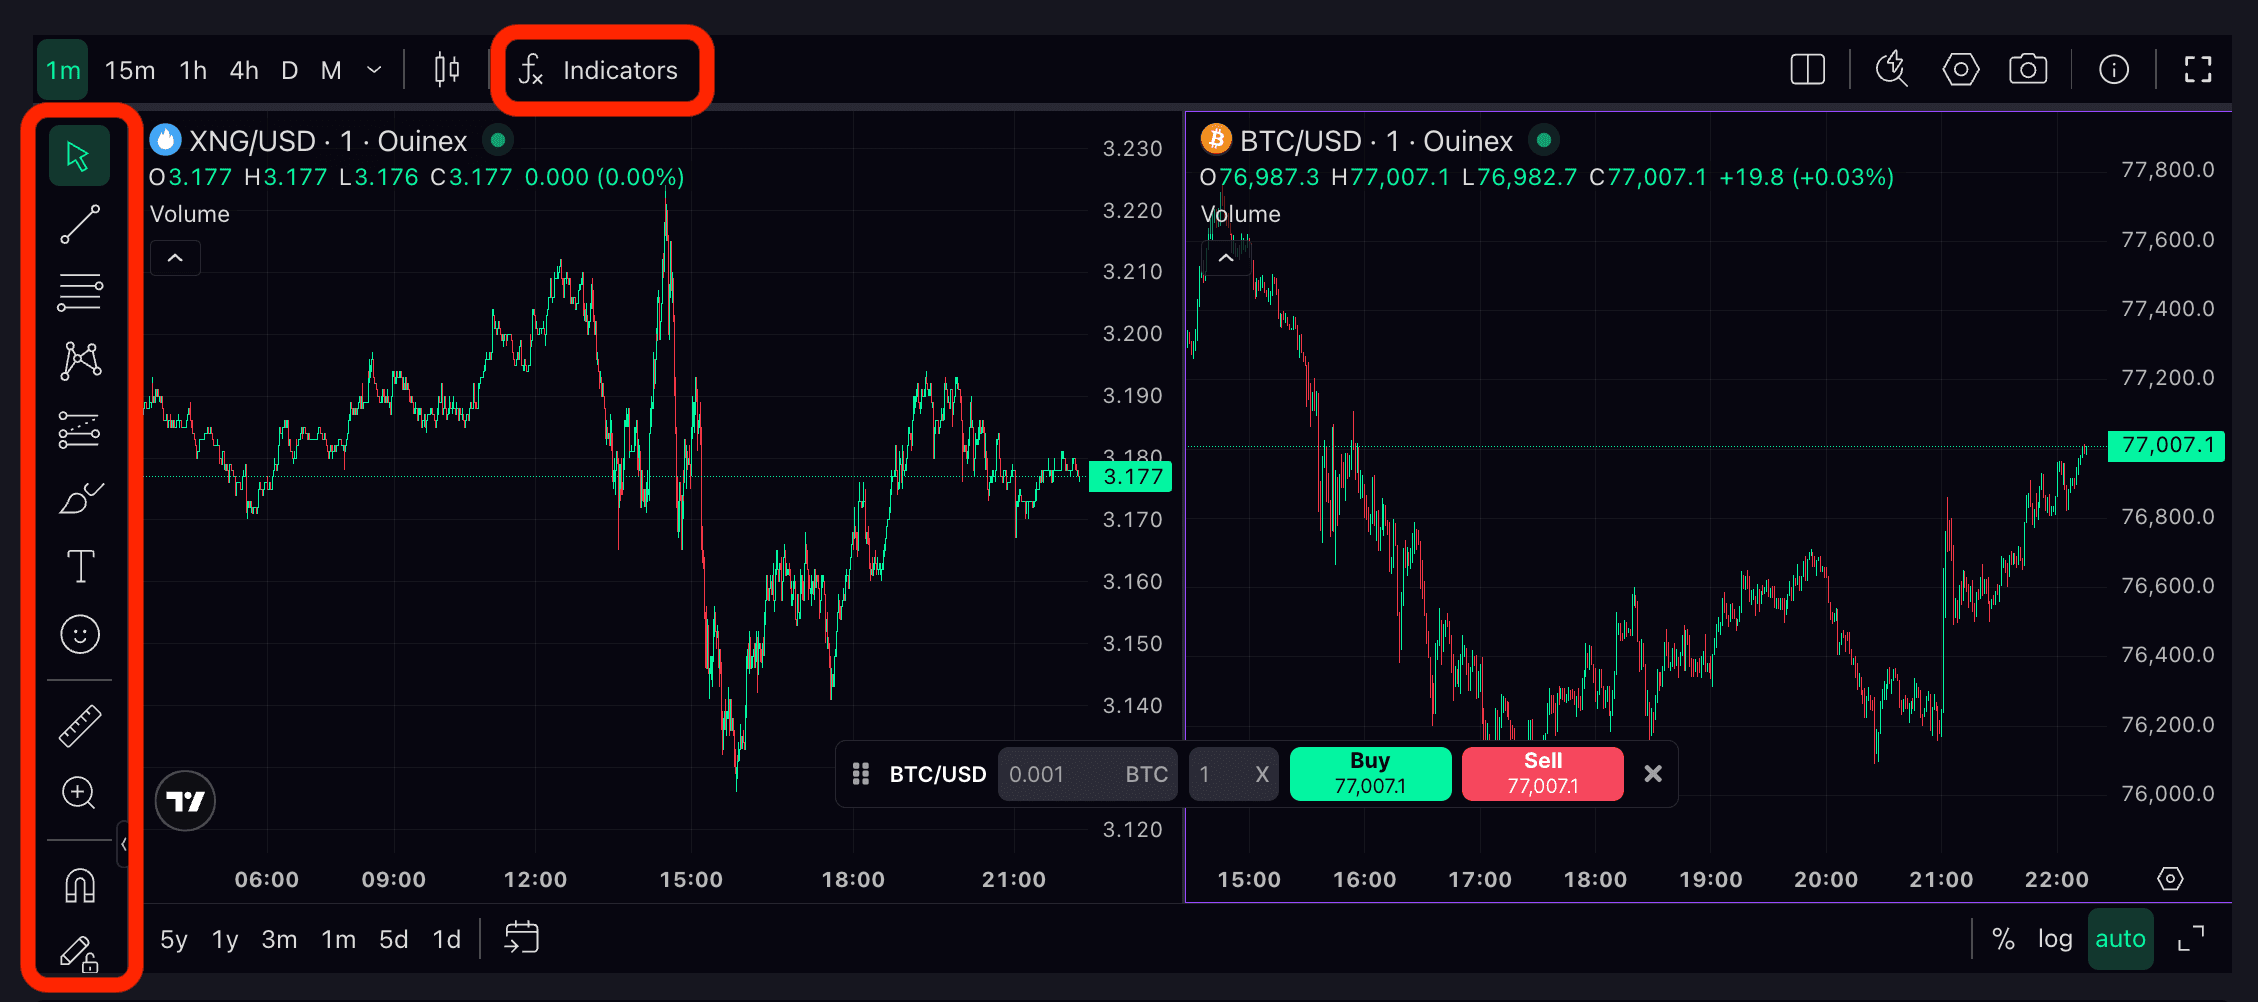Image resolution: width=2258 pixels, height=1002 pixels.
Task: Toggle the percent scale mode
Action: 2003,939
